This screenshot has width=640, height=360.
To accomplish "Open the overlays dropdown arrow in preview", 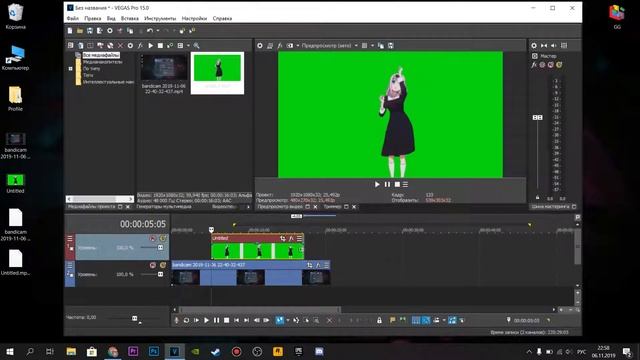I will pos(372,46).
